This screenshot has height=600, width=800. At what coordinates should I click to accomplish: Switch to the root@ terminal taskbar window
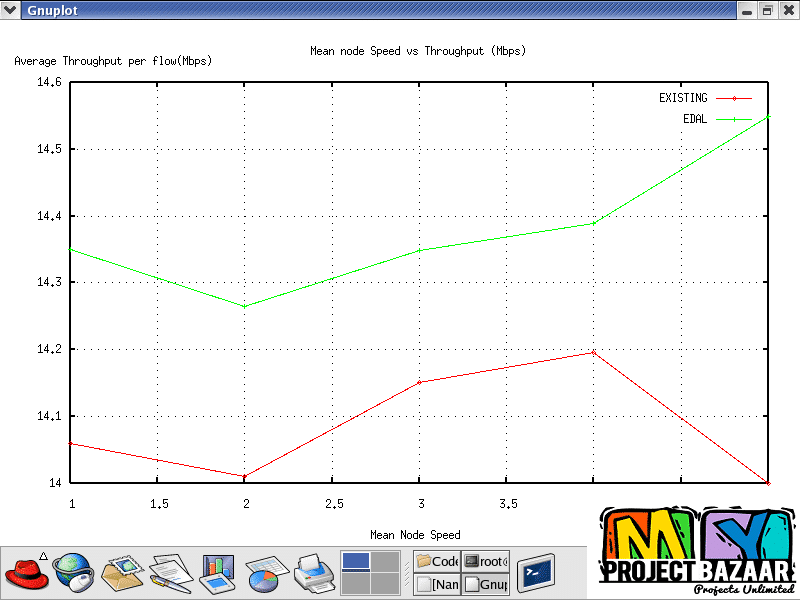[487, 562]
